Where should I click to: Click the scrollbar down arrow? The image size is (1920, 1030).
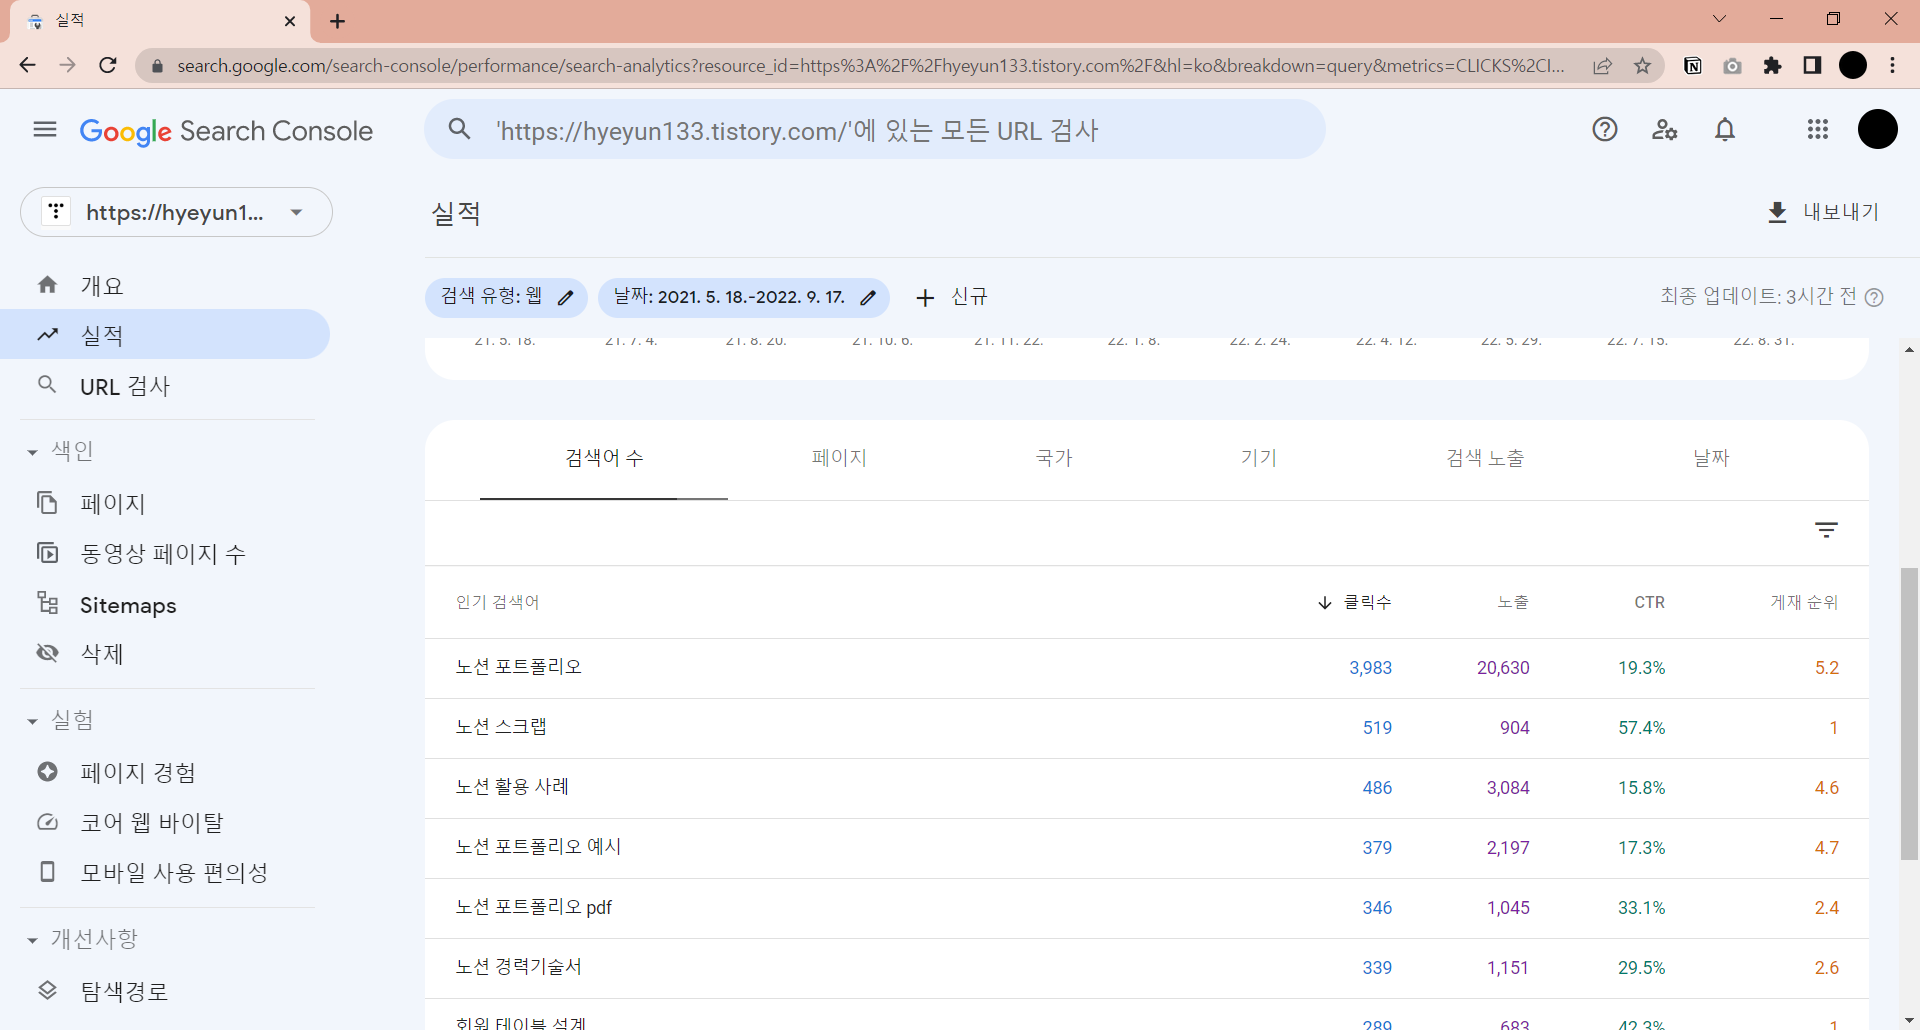[x=1909, y=1019]
